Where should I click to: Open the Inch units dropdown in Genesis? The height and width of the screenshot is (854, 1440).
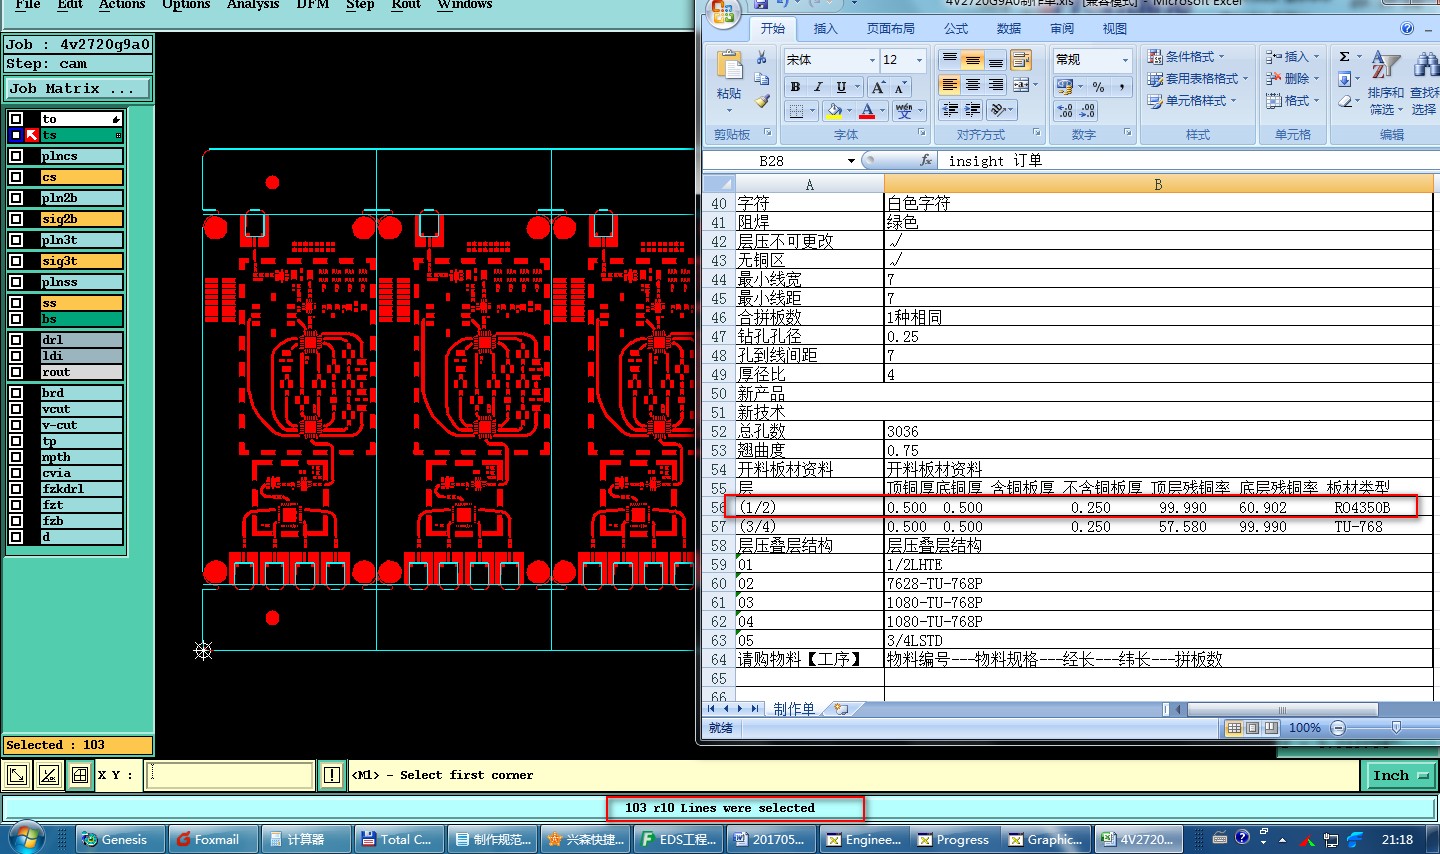(x=1400, y=775)
